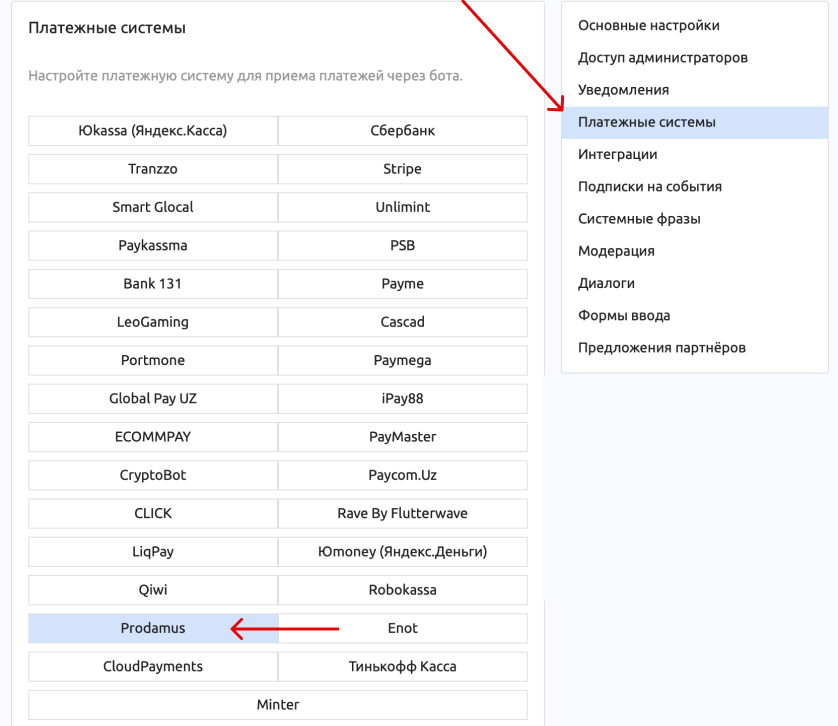Select the Сбербанк payment button
The height and width of the screenshot is (726, 838).
(402, 130)
